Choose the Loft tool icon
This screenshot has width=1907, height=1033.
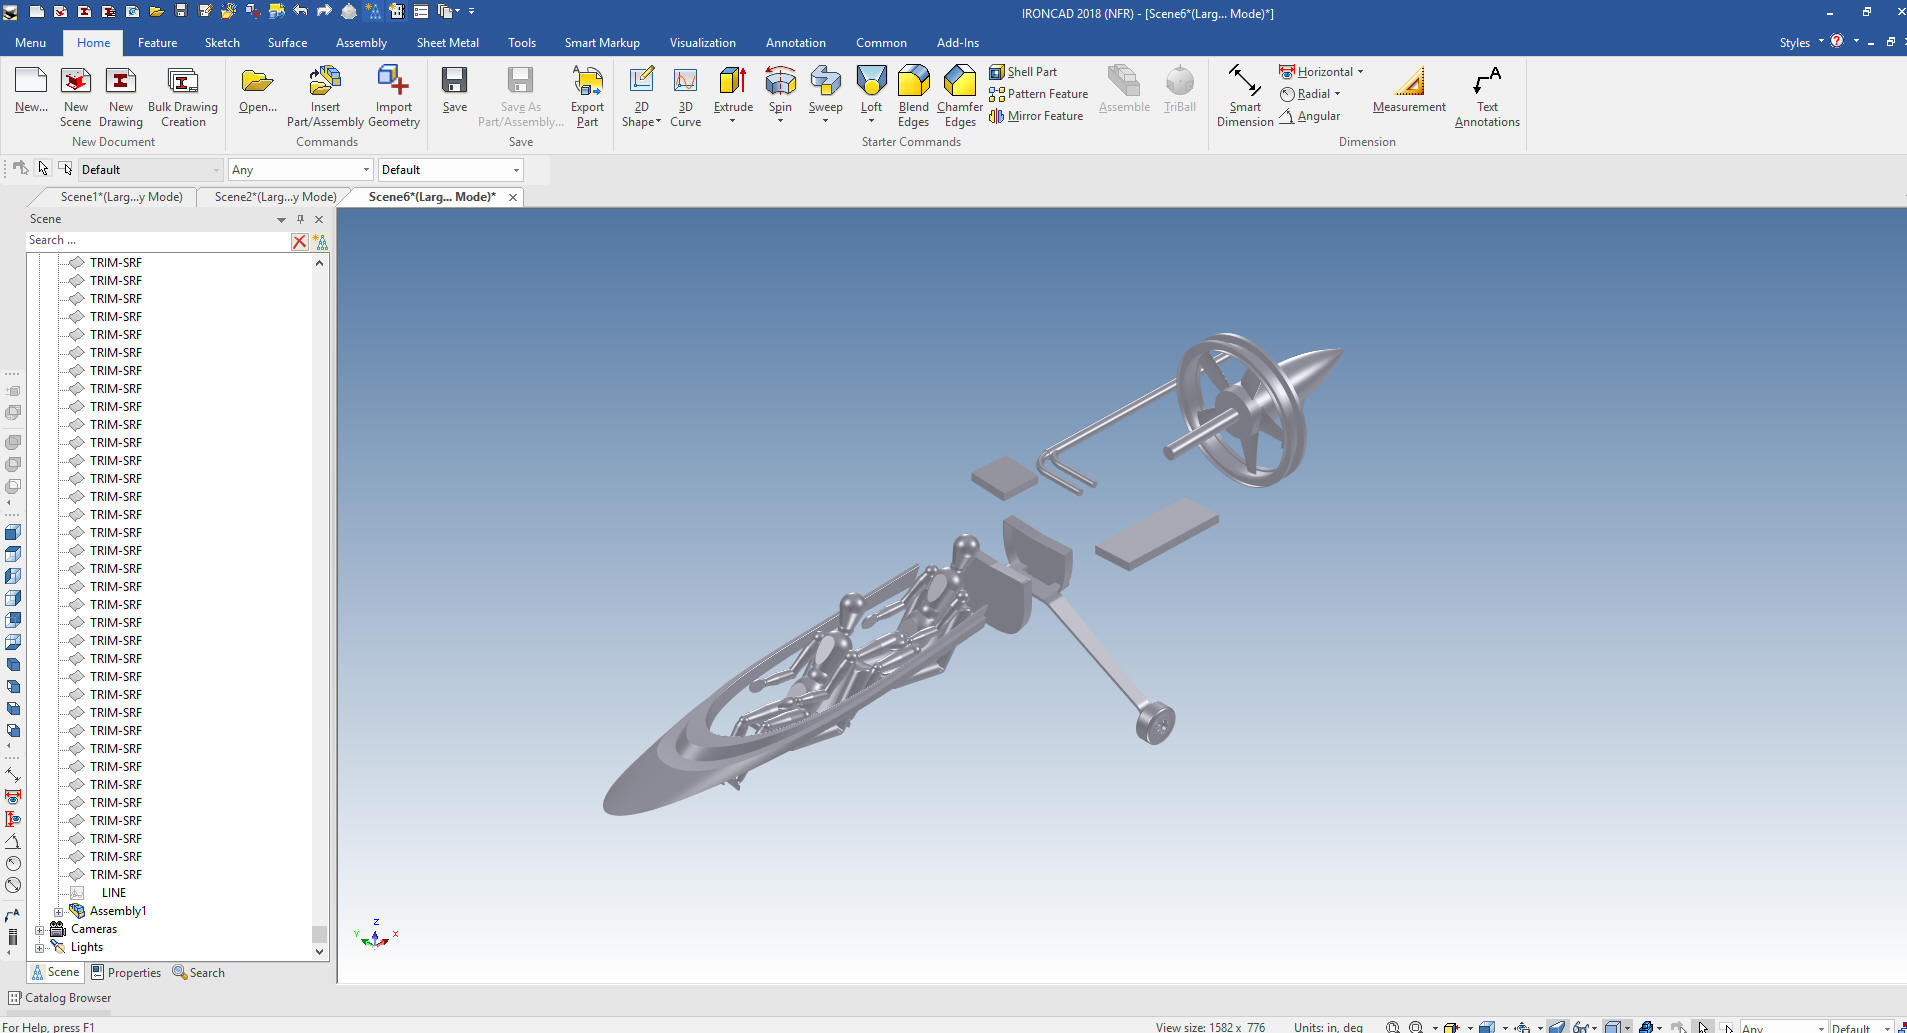pos(871,82)
